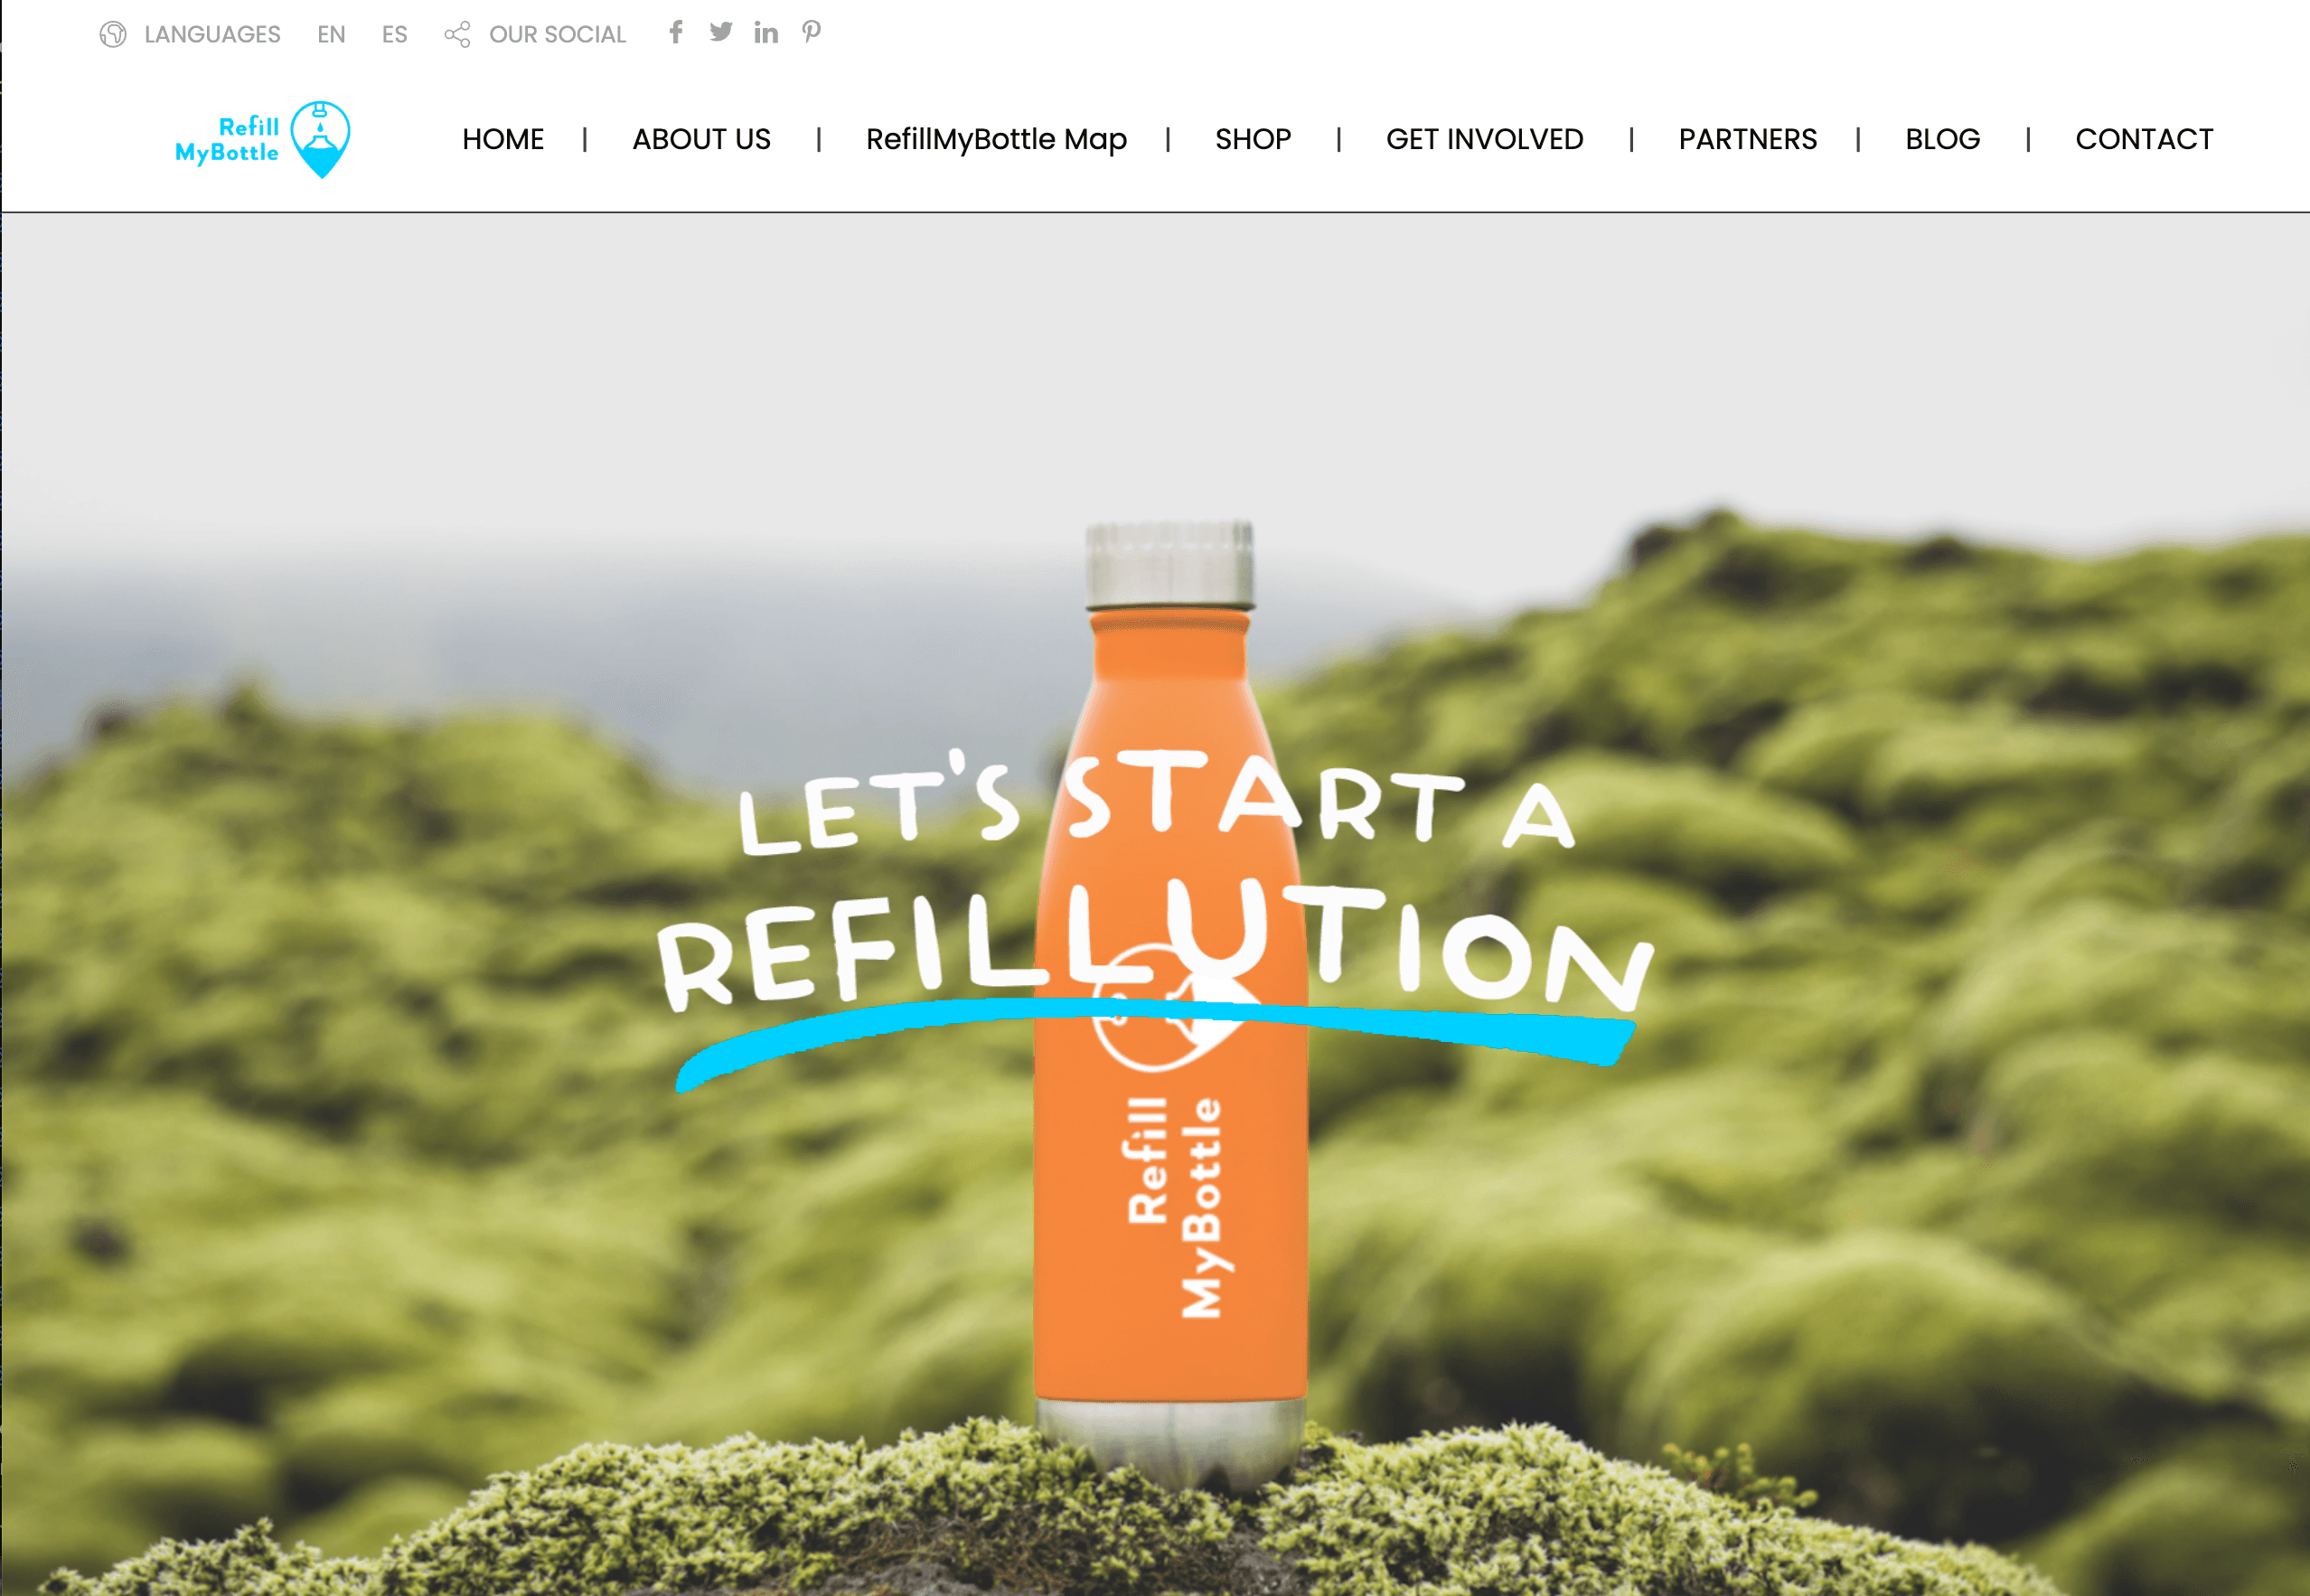Click the share icon beside OUR SOCIAL

(x=457, y=34)
